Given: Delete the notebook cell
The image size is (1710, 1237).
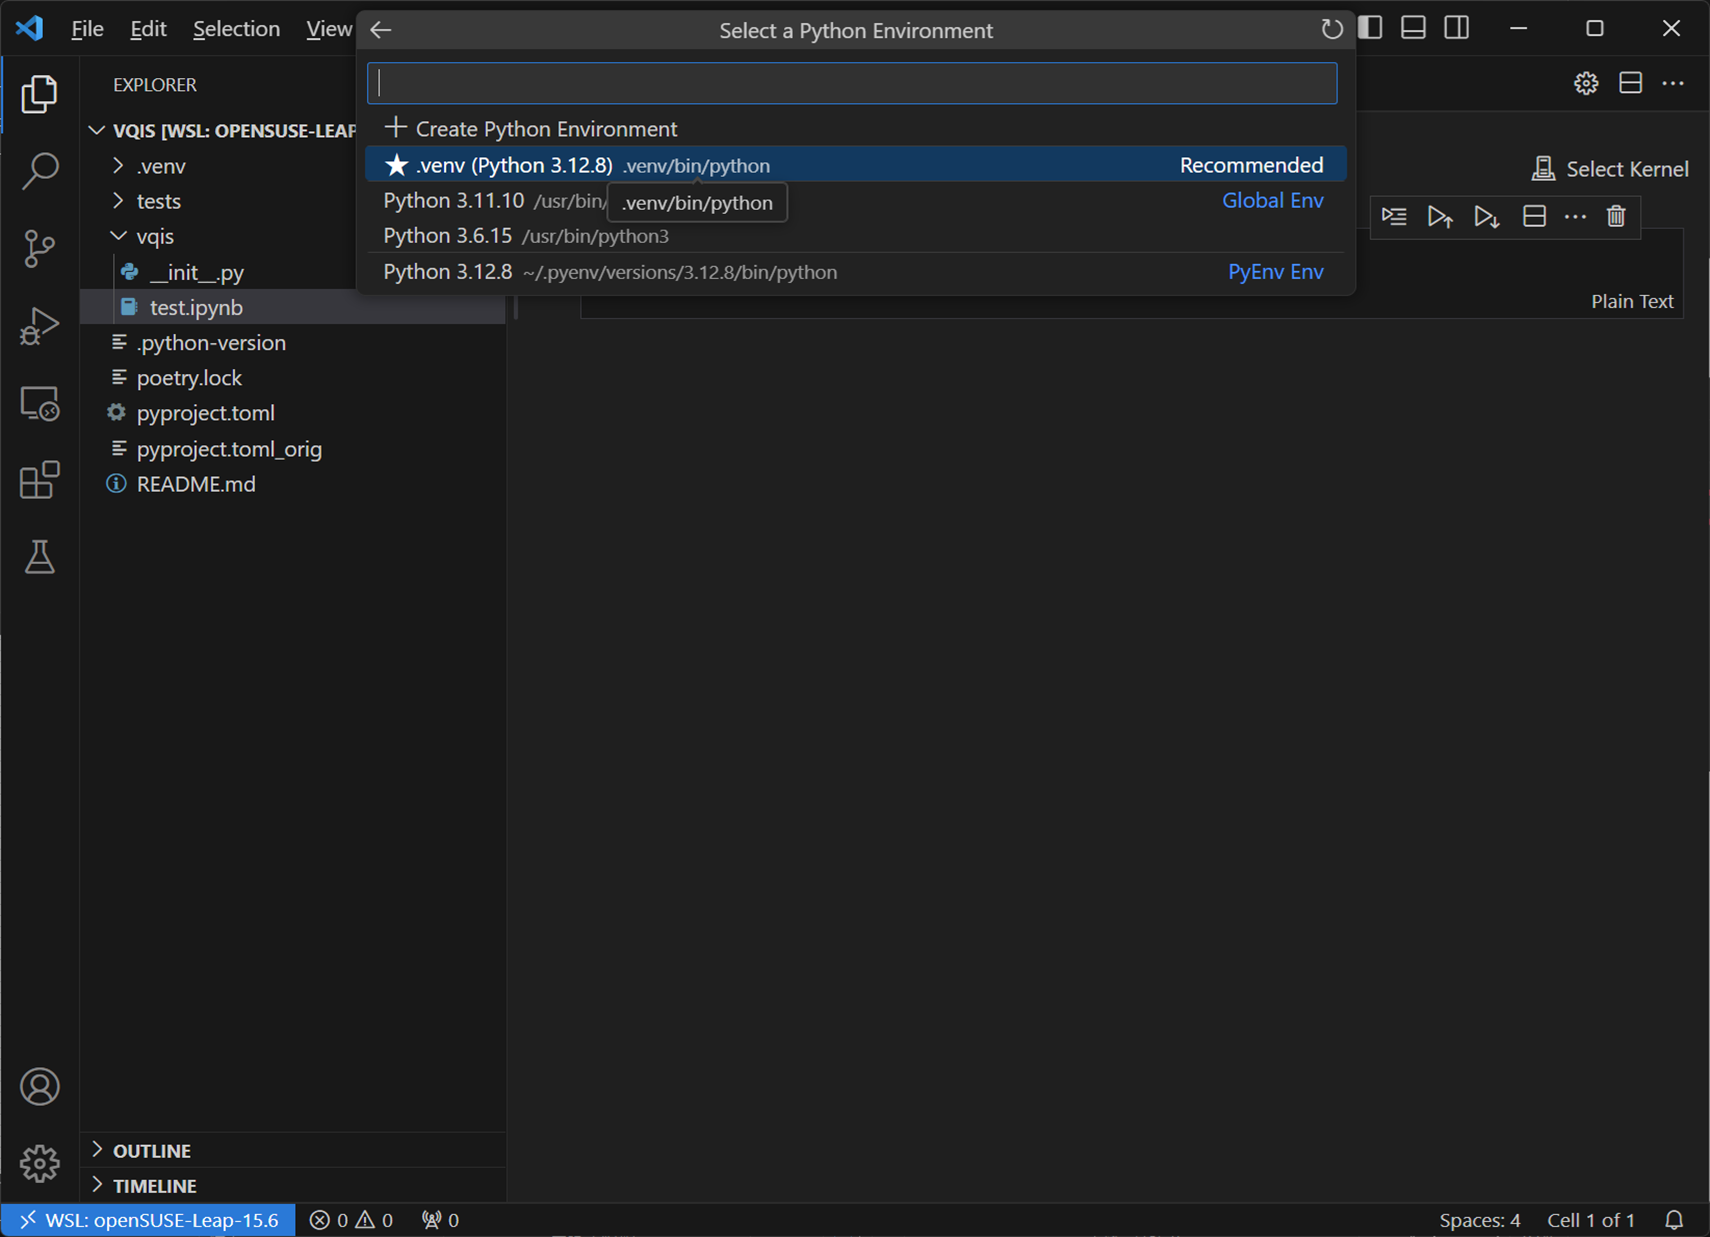Looking at the screenshot, I should tap(1616, 216).
